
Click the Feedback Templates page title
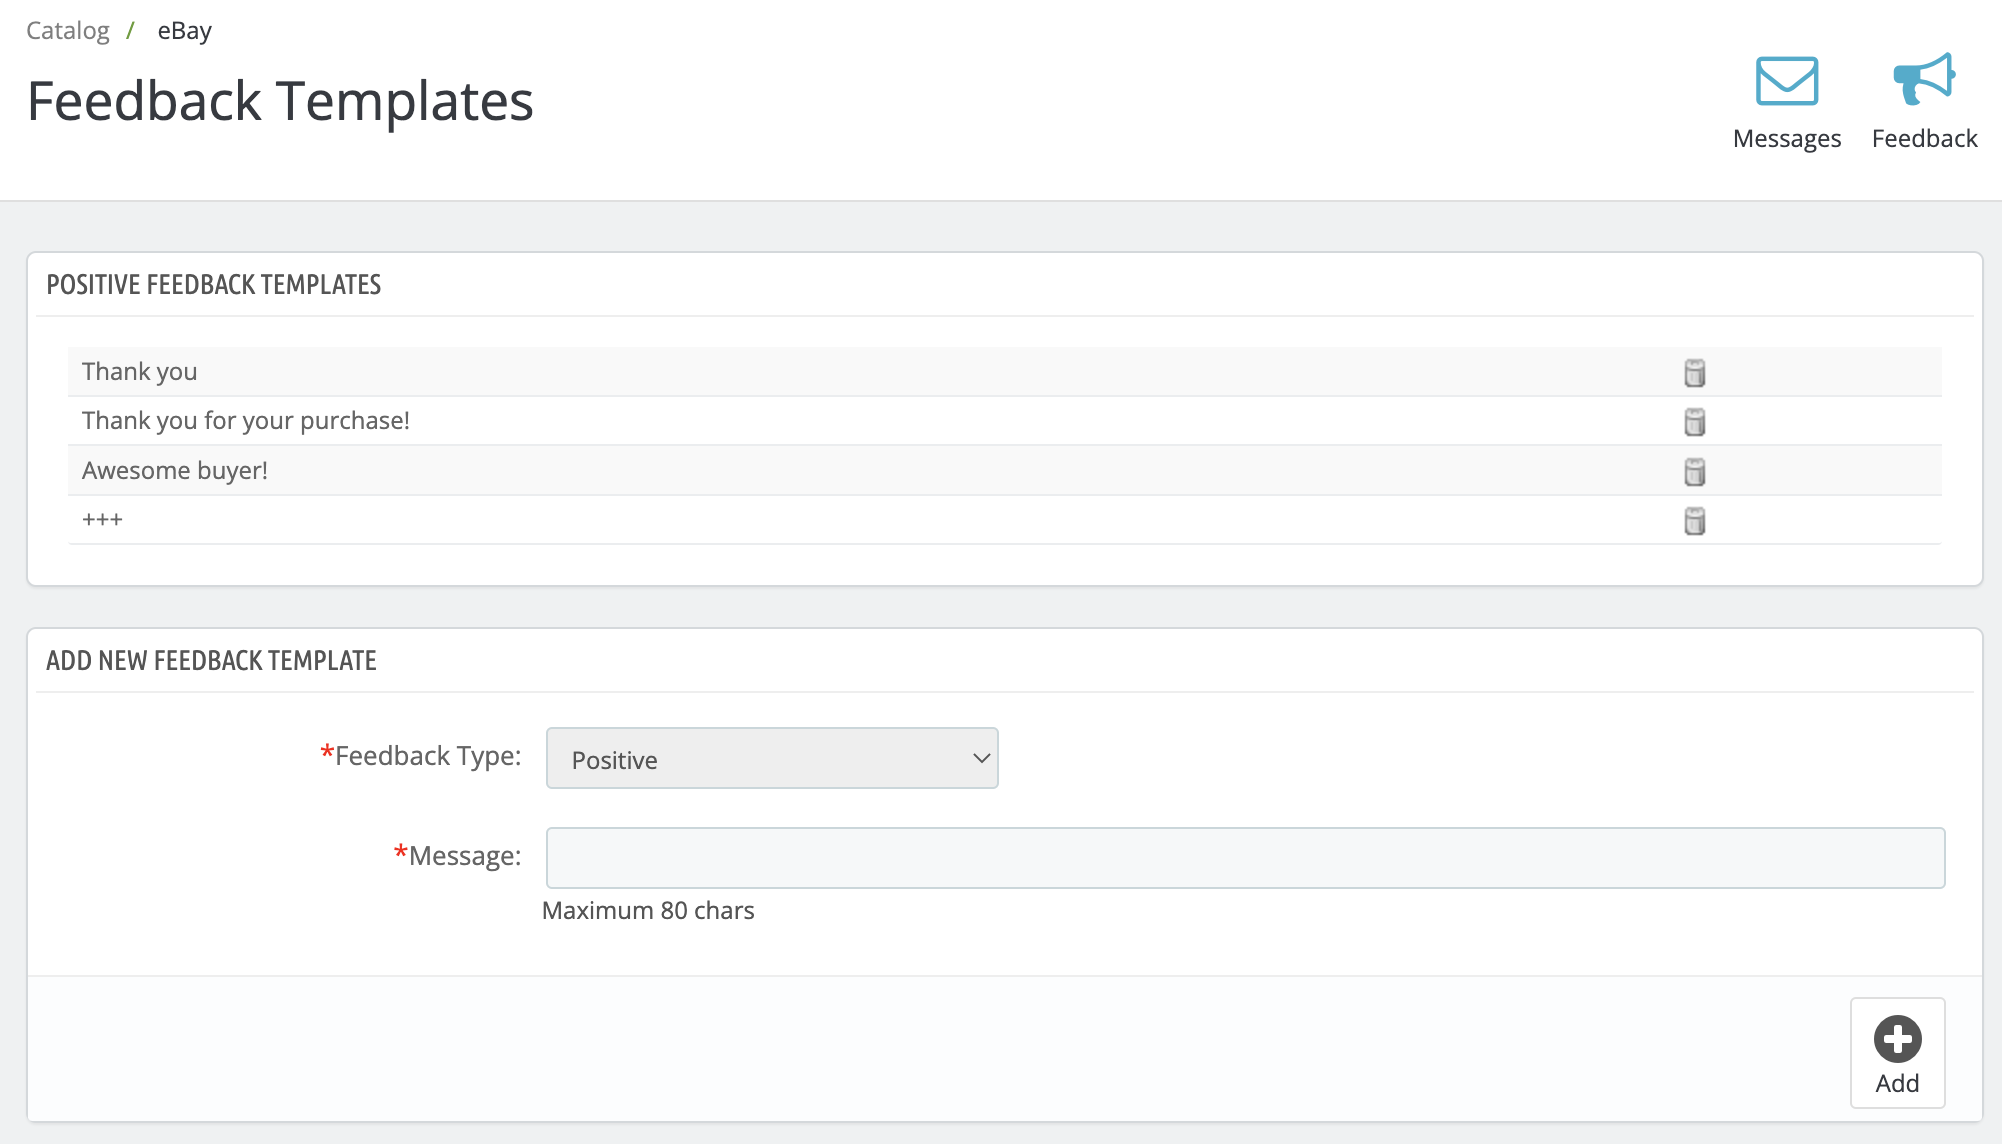point(280,99)
